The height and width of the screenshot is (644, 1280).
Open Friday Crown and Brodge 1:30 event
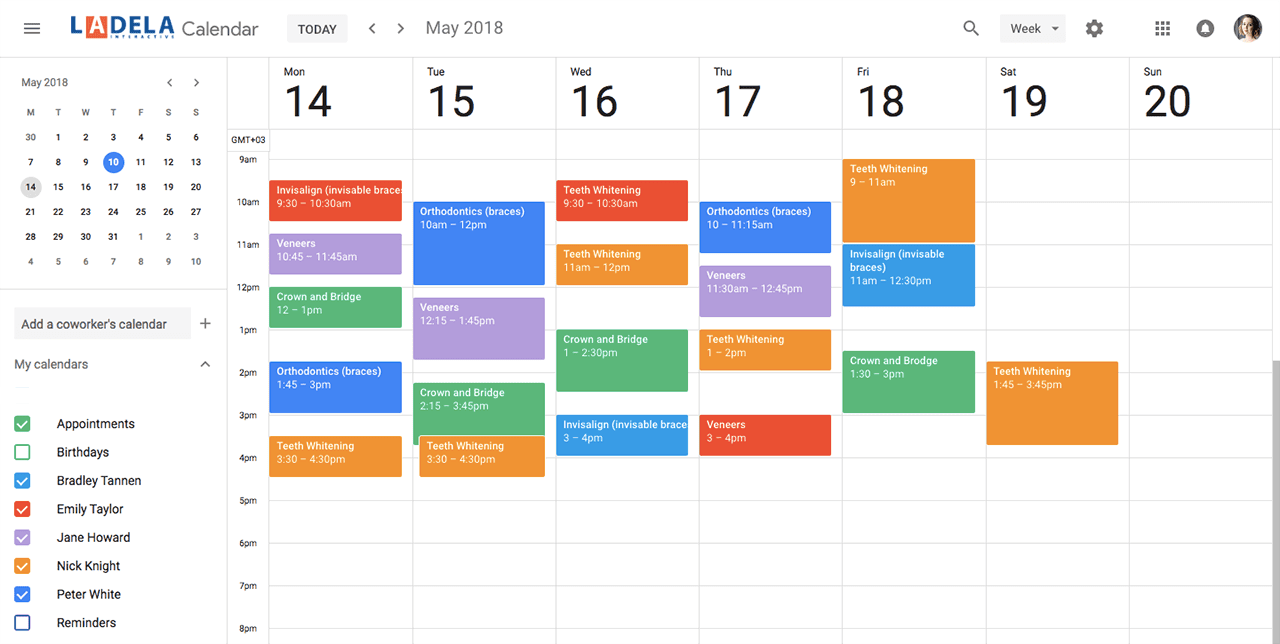(909, 381)
